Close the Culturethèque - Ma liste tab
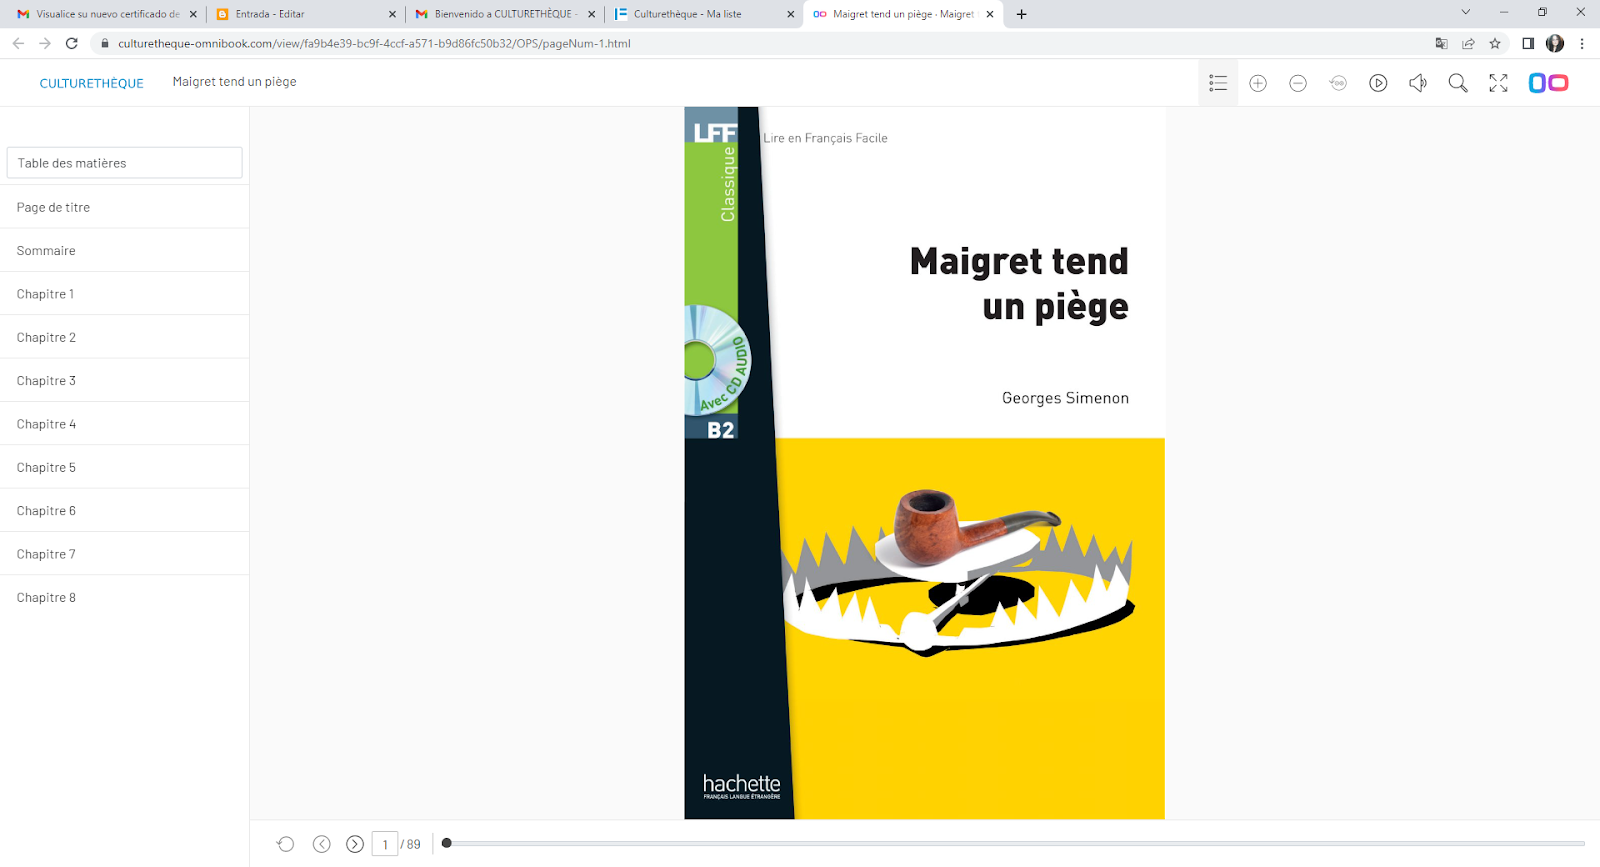The image size is (1600, 867). point(791,14)
